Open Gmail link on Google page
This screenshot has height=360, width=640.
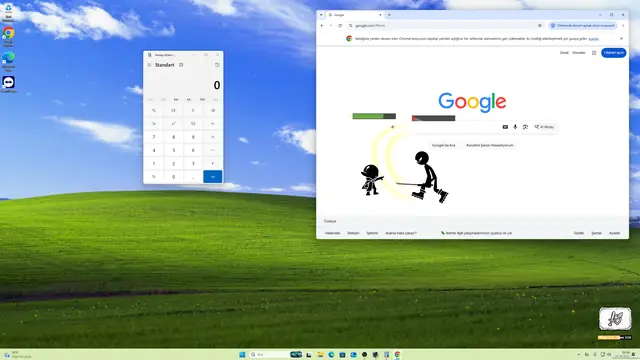[x=564, y=53]
